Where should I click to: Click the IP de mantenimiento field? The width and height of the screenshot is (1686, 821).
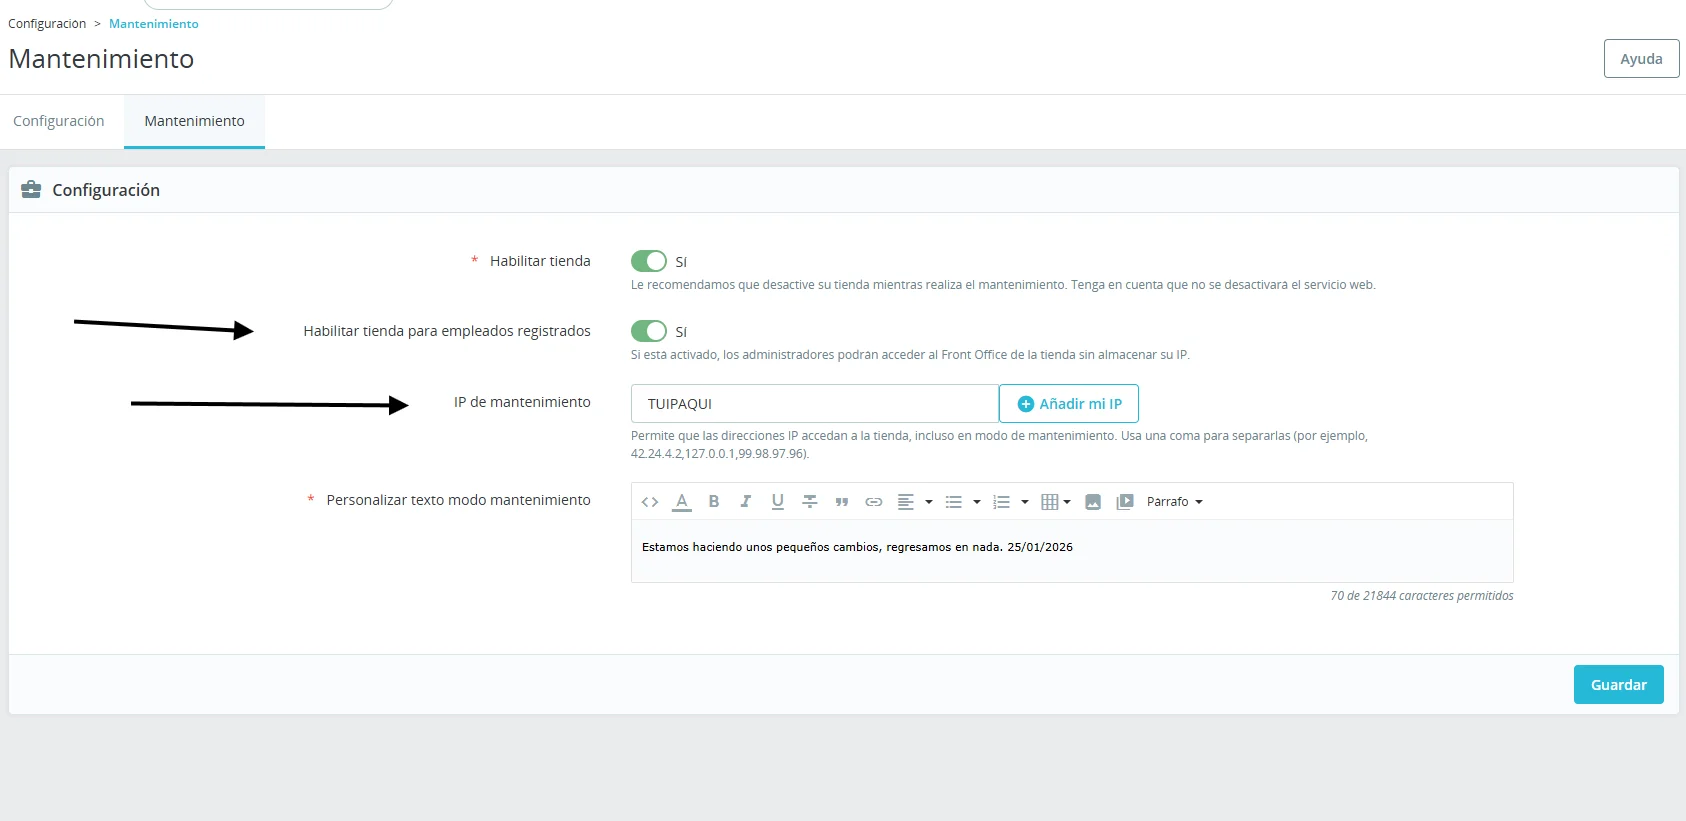click(814, 404)
